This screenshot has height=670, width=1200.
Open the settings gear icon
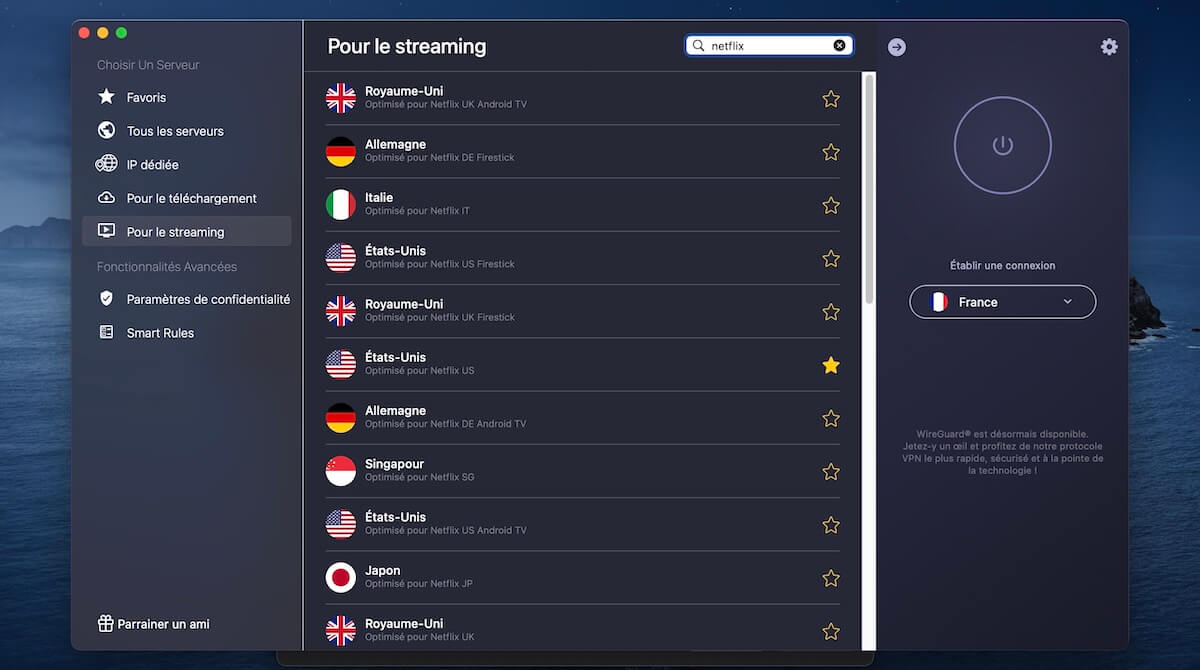1109,47
